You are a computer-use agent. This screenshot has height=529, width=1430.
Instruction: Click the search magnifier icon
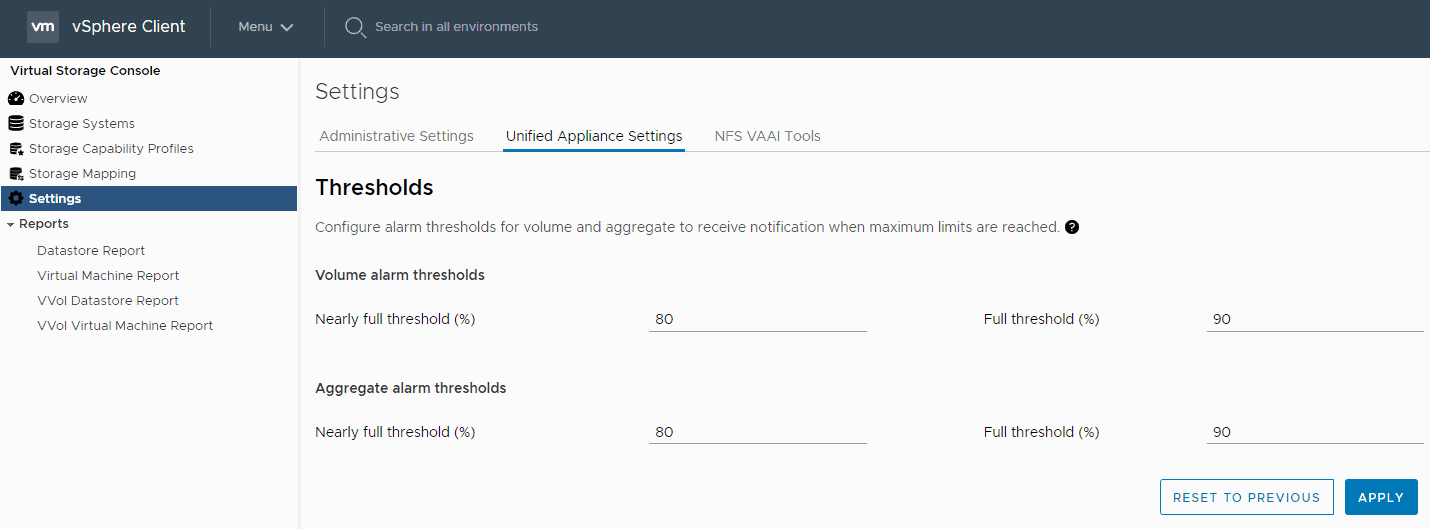(355, 27)
